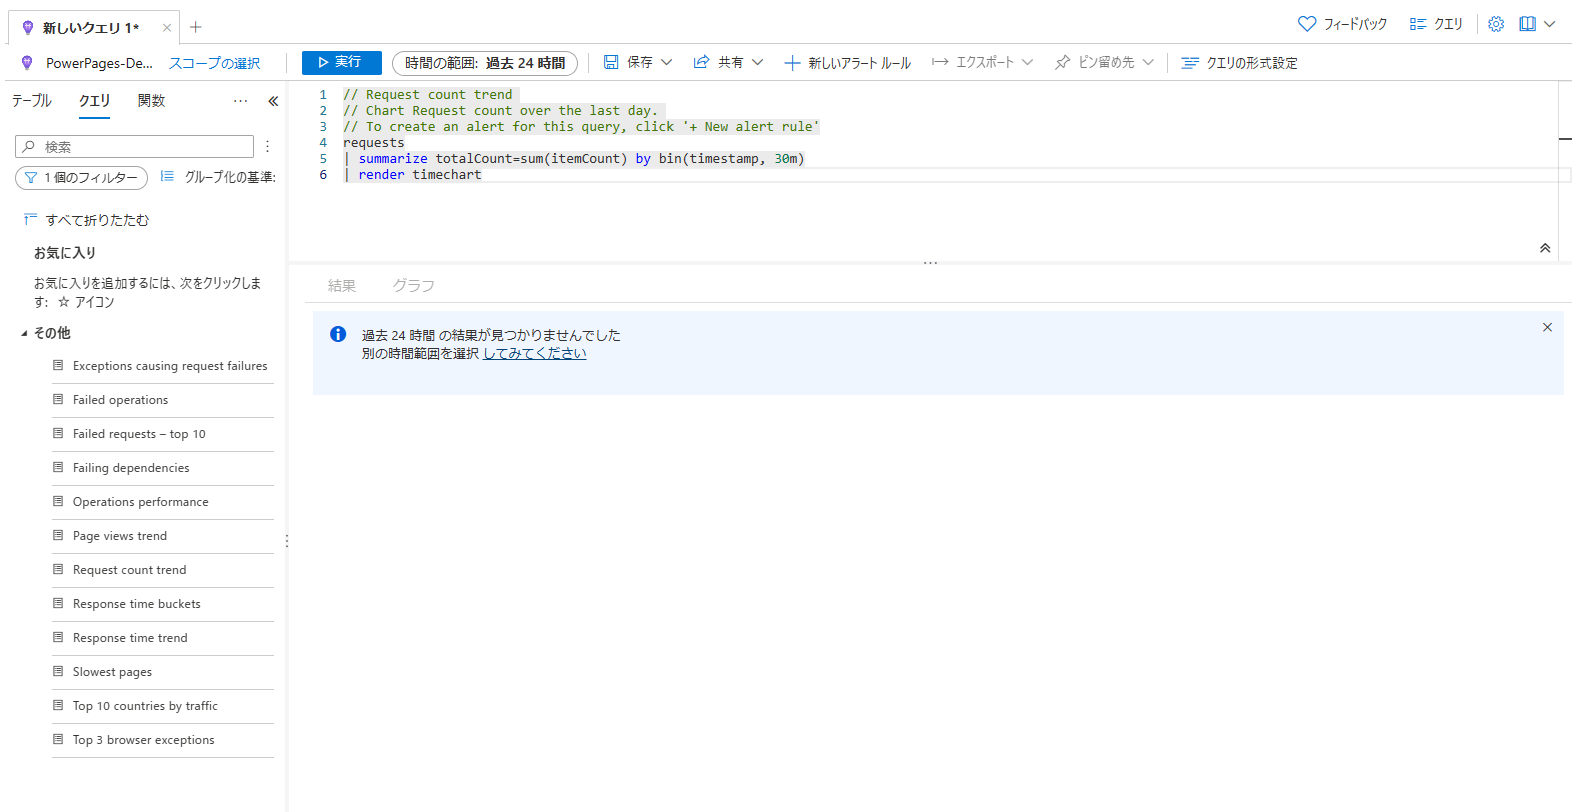Click すべて折りたたむ collapse all

click(x=86, y=220)
